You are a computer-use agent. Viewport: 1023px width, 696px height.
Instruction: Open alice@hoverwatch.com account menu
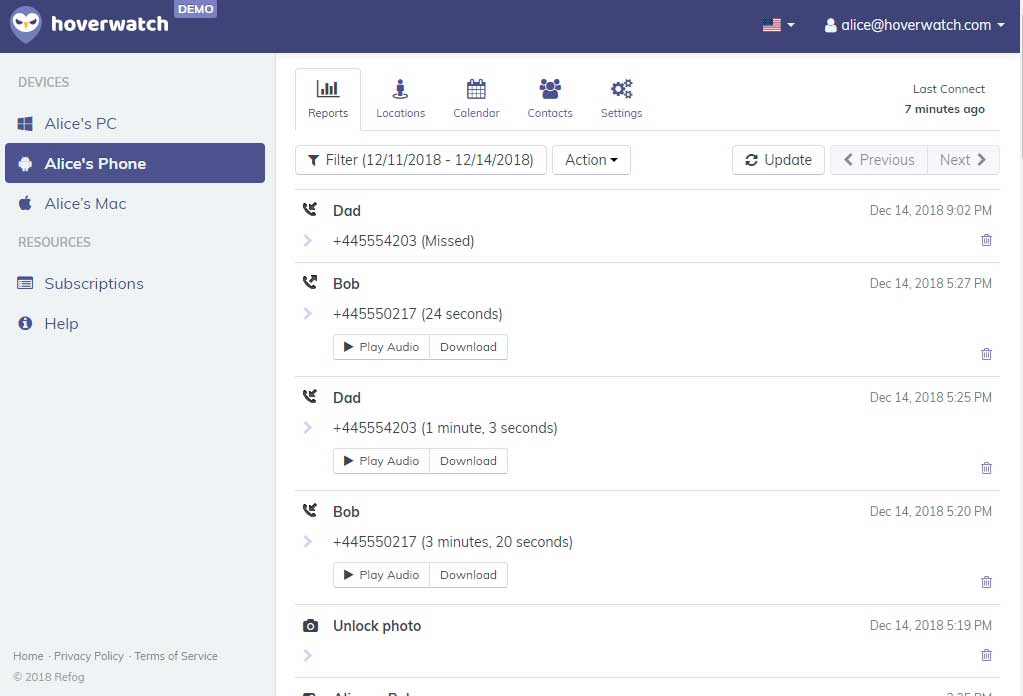pyautogui.click(x=915, y=25)
